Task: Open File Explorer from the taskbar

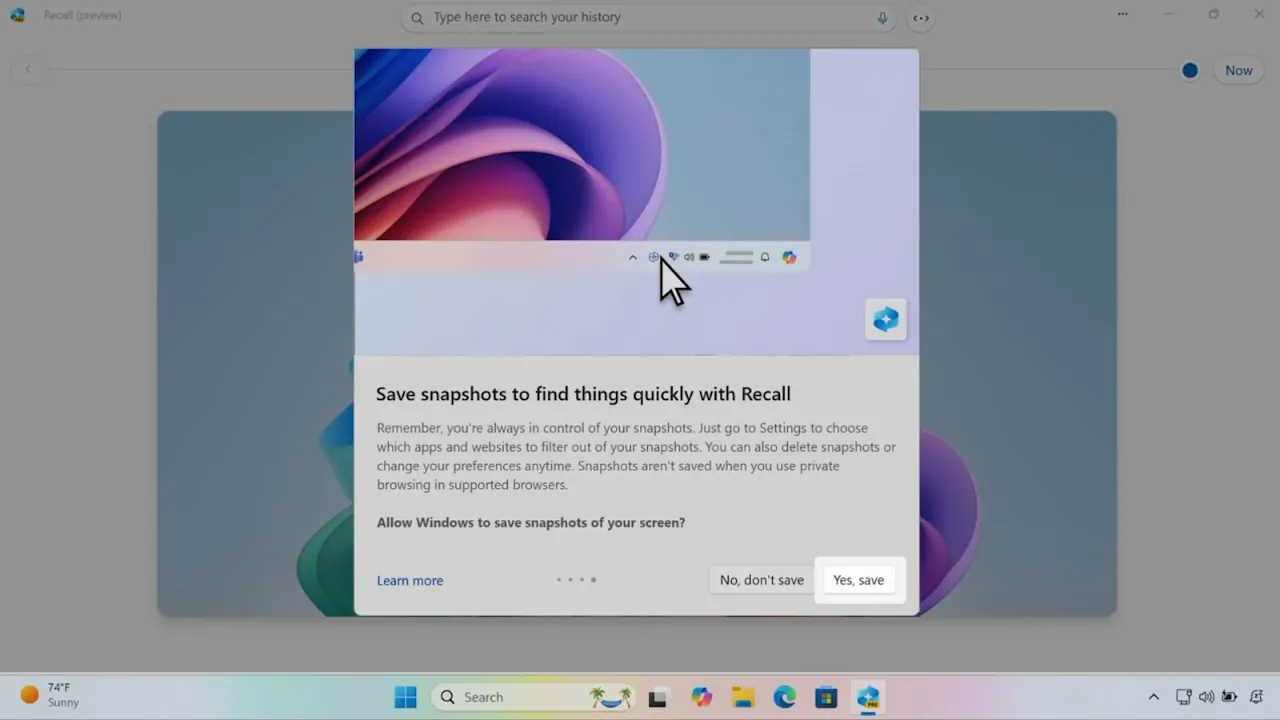Action: tap(743, 697)
